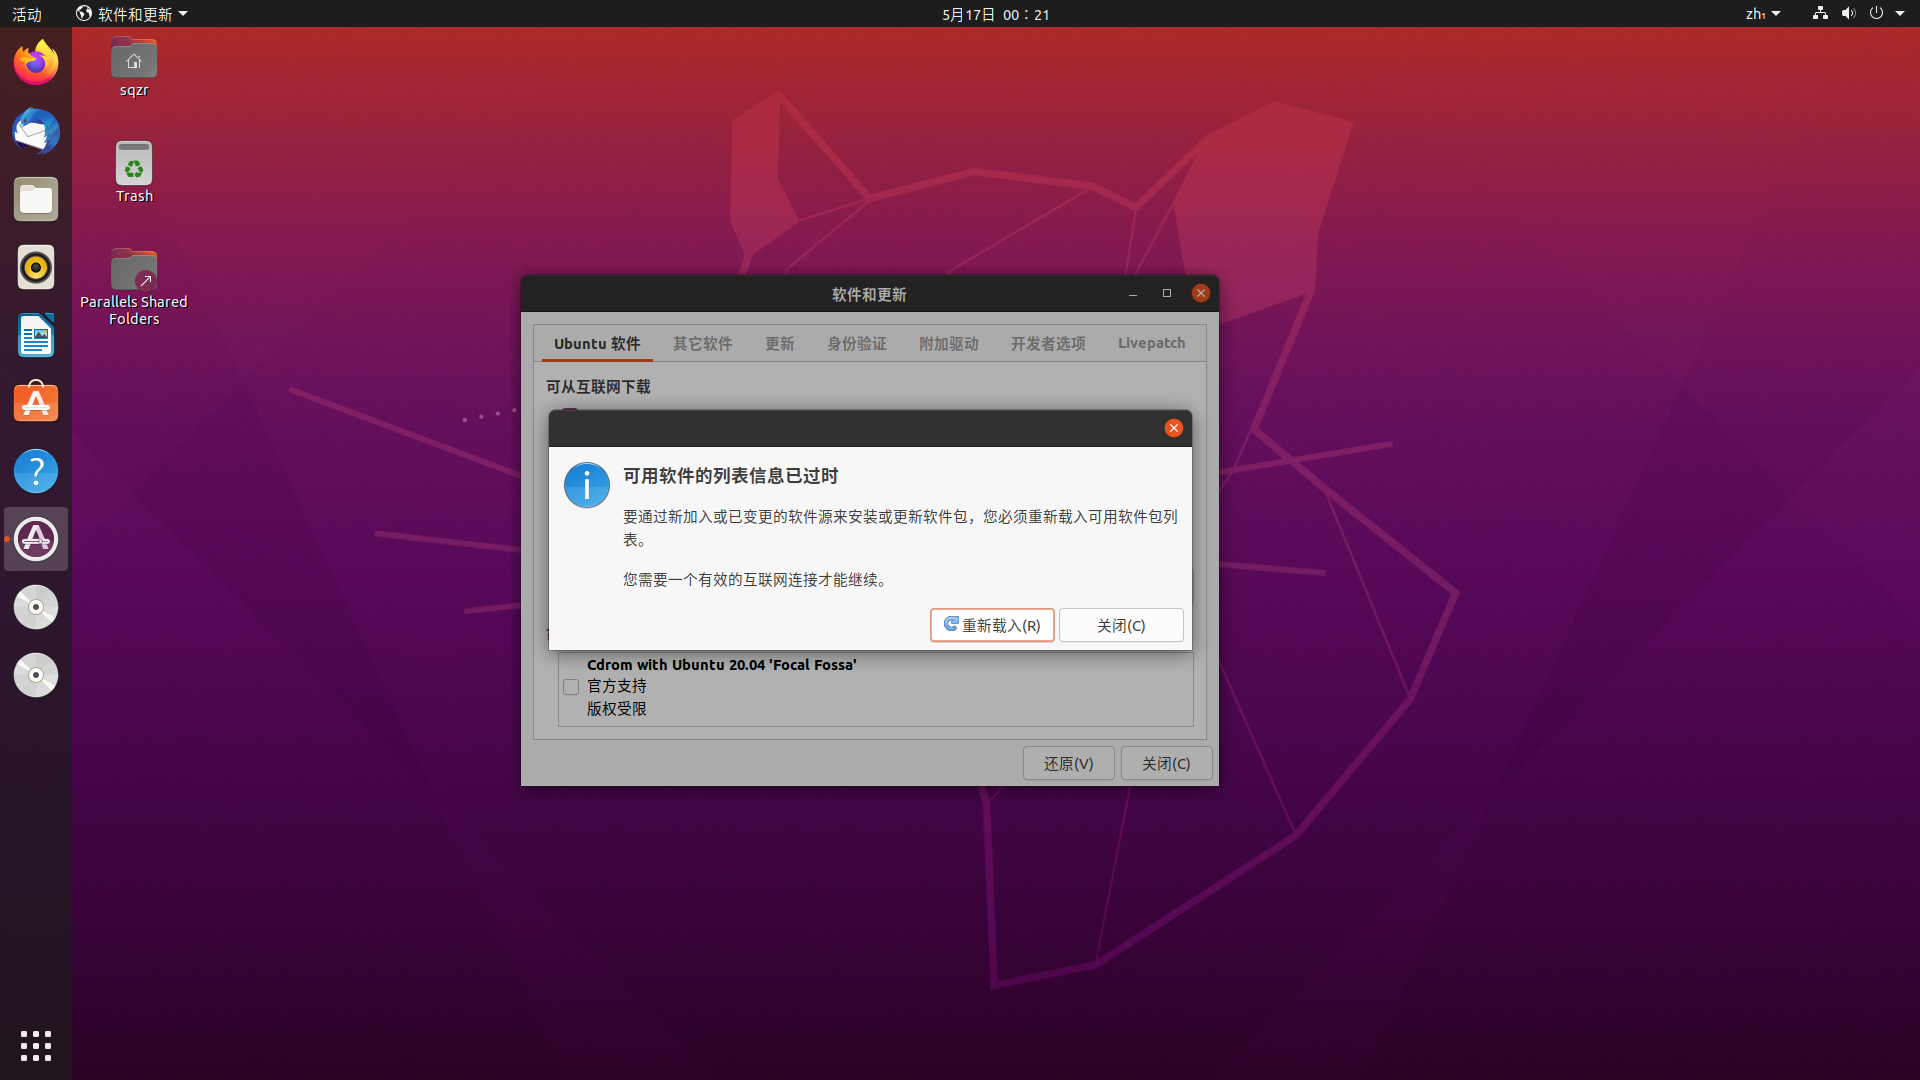Open the Help icon in the dock
Screen dimensions: 1920x1080
[x=36, y=471]
